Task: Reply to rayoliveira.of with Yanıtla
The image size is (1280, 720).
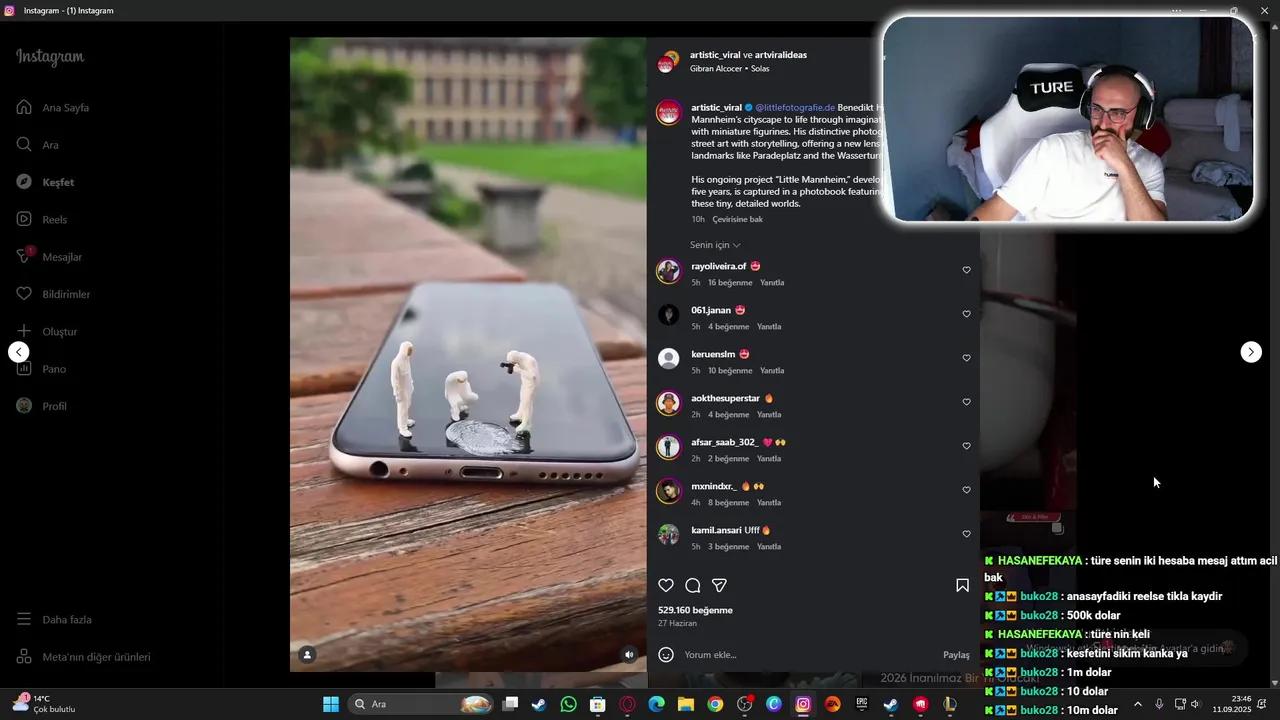Action: tap(771, 283)
